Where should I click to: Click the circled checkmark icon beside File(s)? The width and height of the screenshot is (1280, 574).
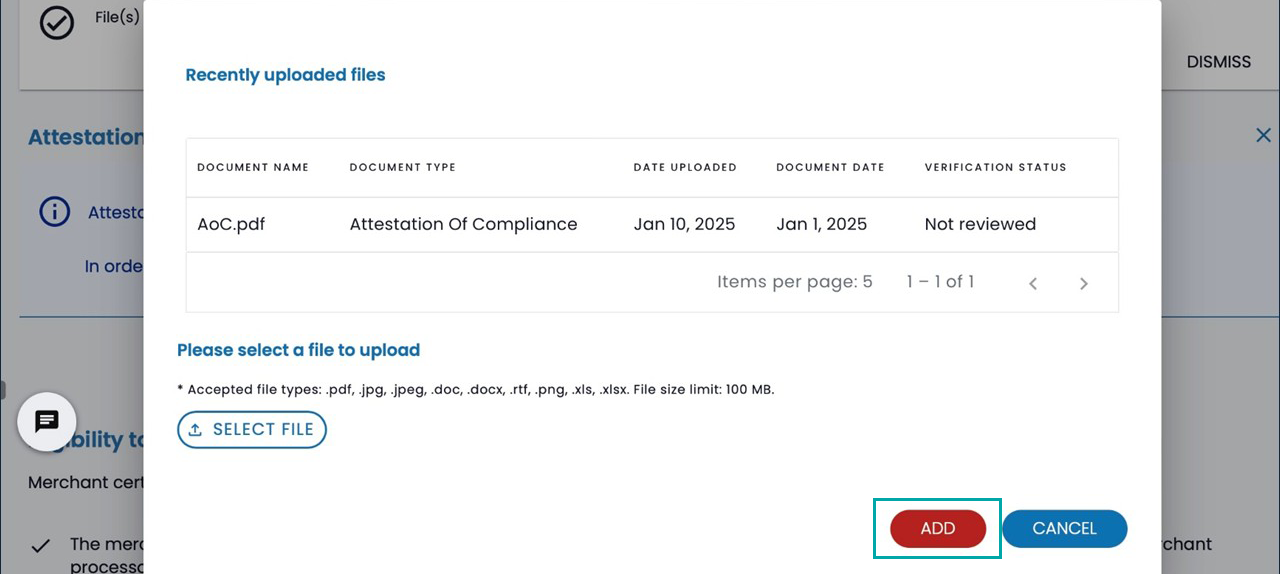click(57, 23)
